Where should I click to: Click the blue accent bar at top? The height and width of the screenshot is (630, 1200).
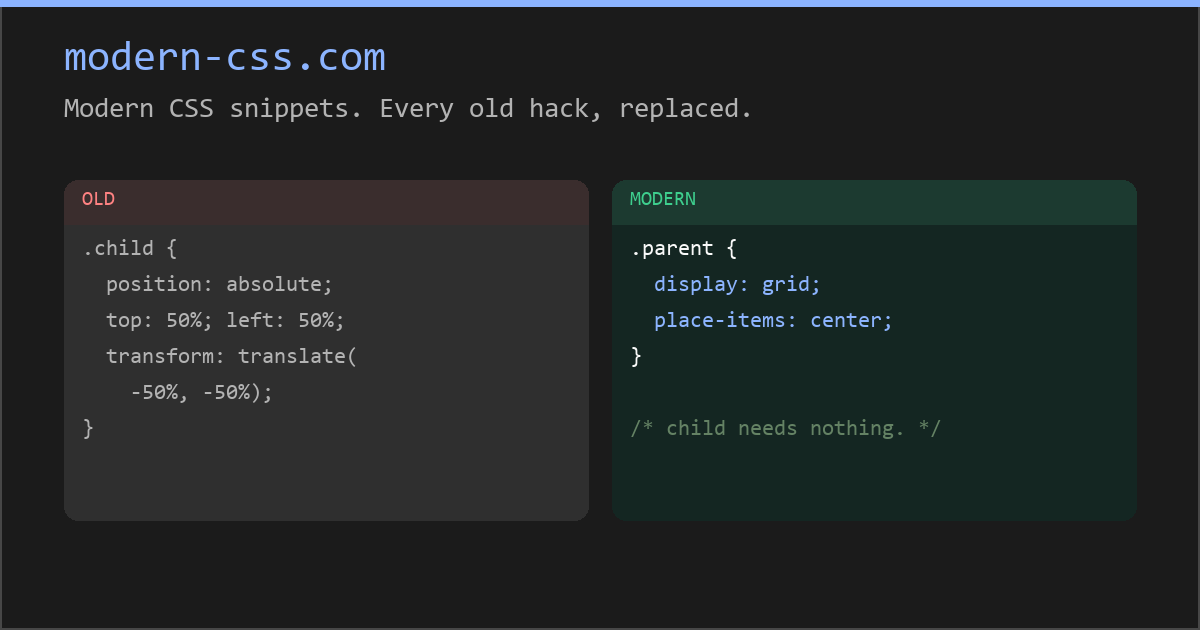point(600,3)
